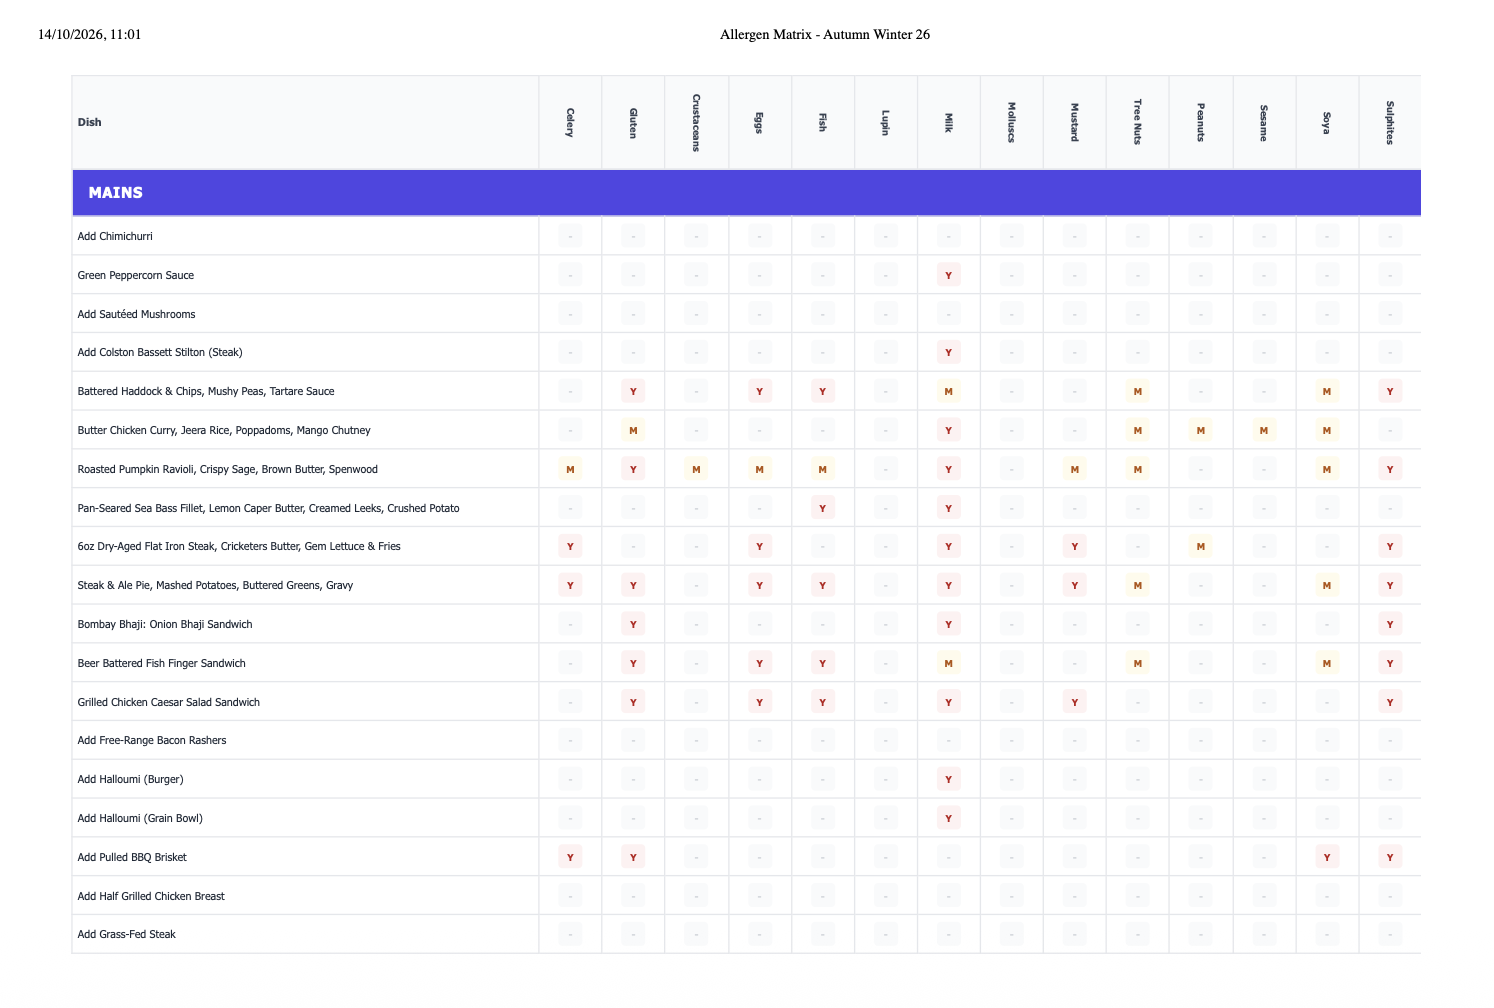Screen dimensions: 1494x1008
Task: Select Add Halloumi (Grain Bowl) dish name
Action: [140, 818]
